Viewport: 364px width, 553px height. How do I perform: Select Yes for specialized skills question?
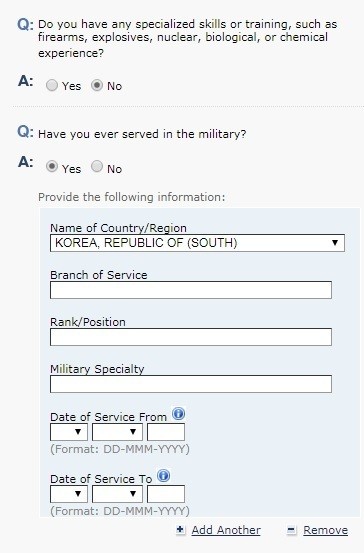pos(52,85)
